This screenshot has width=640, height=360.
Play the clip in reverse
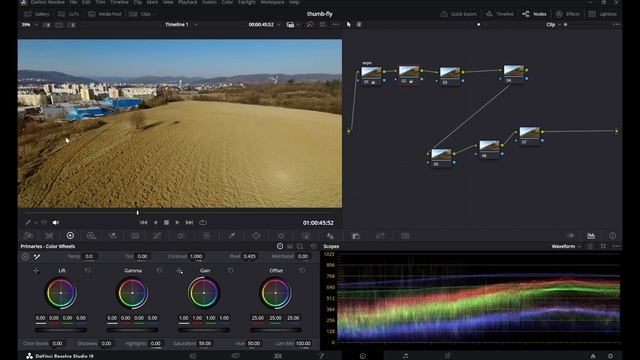[x=155, y=222]
